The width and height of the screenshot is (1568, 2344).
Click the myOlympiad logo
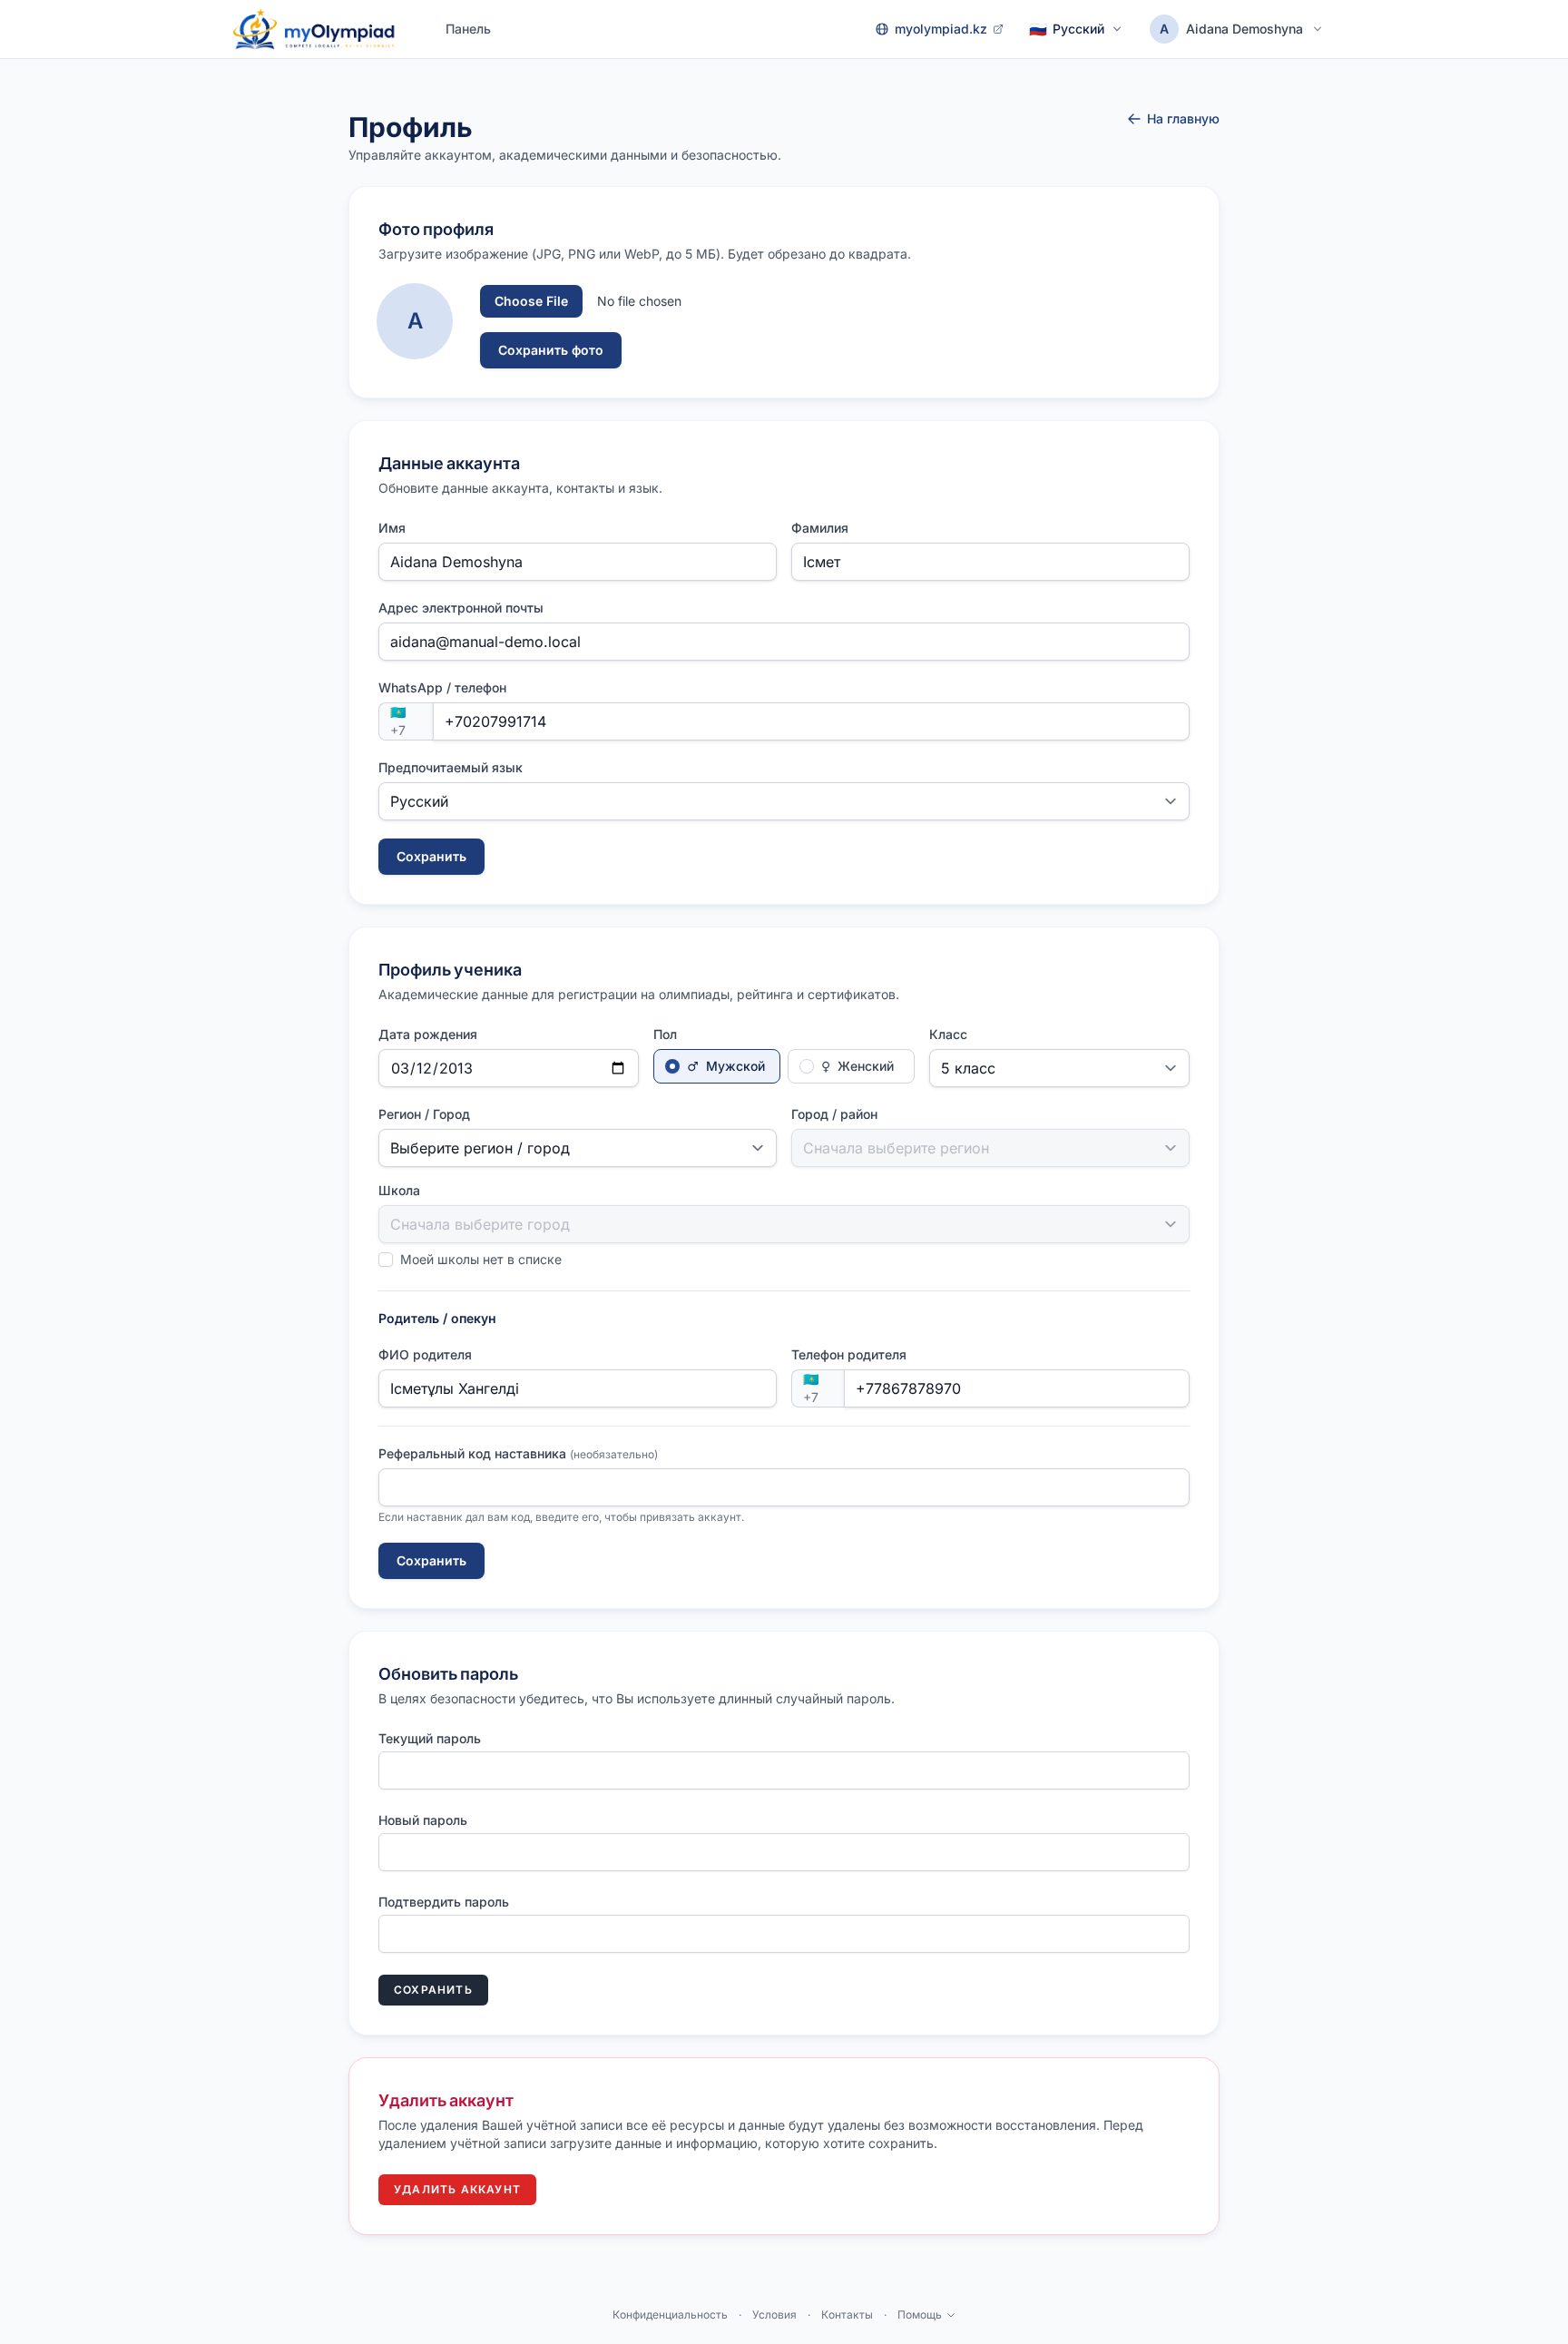click(x=314, y=29)
